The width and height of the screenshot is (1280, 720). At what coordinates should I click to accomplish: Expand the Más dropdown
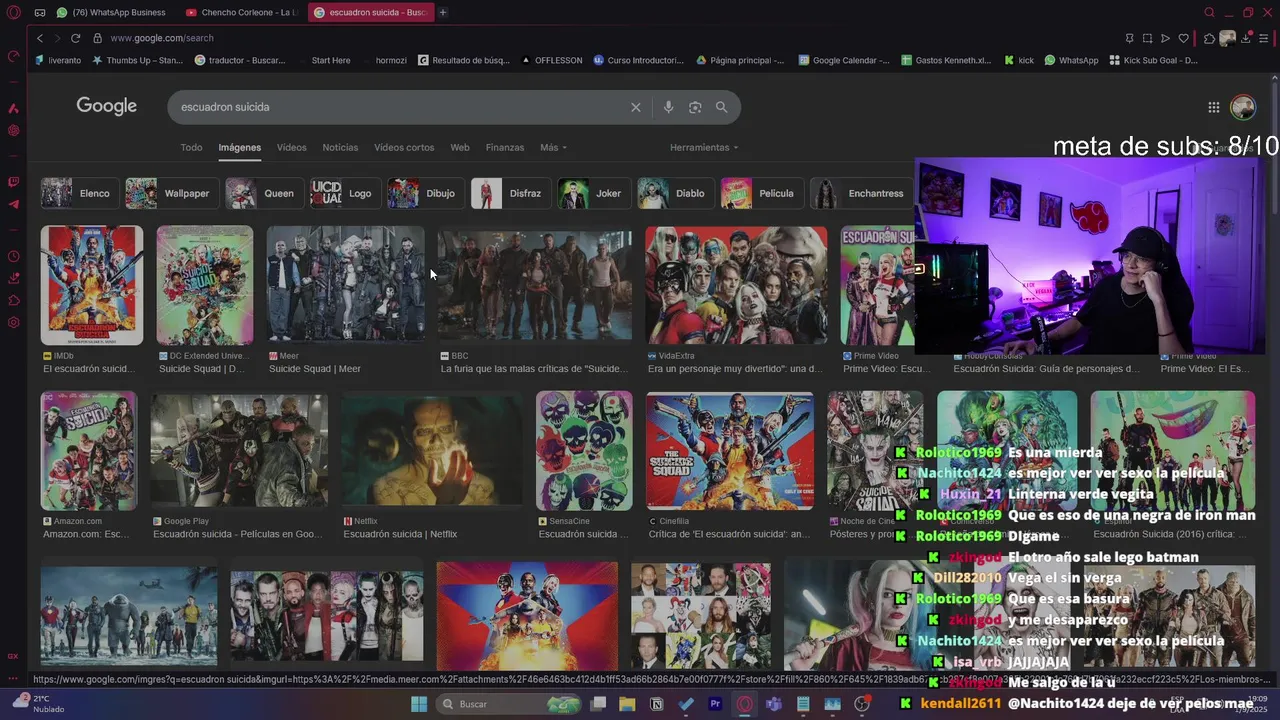click(x=553, y=147)
